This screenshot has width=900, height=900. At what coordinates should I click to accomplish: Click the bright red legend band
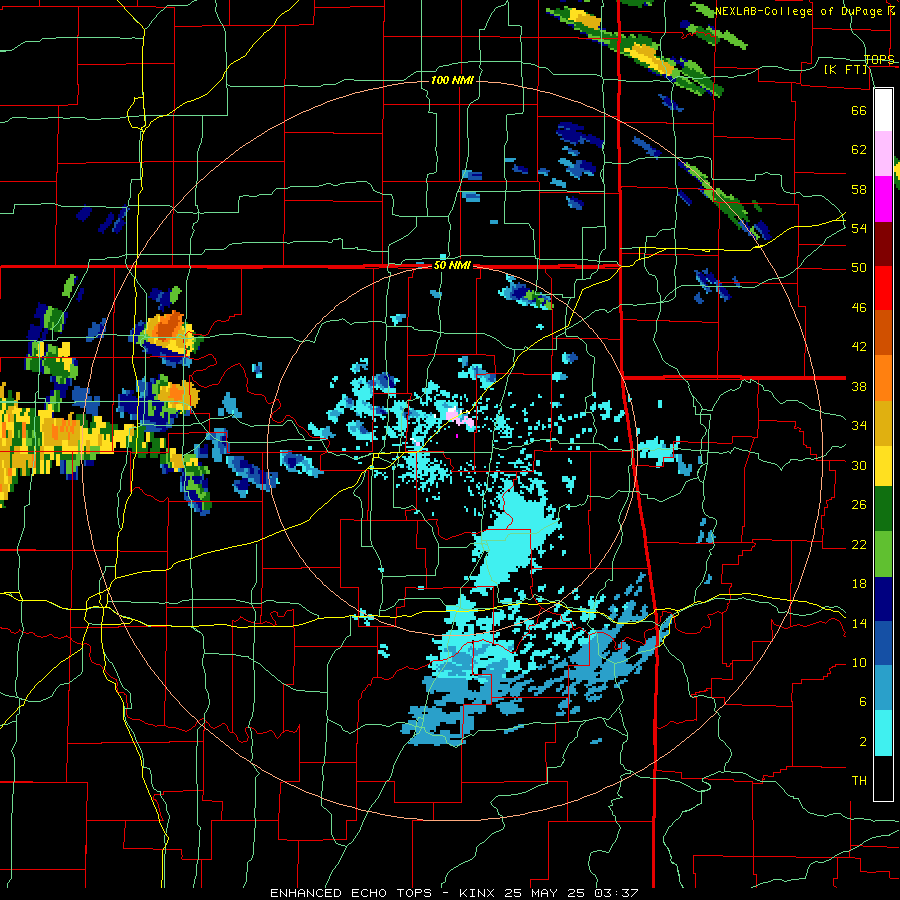click(x=883, y=288)
